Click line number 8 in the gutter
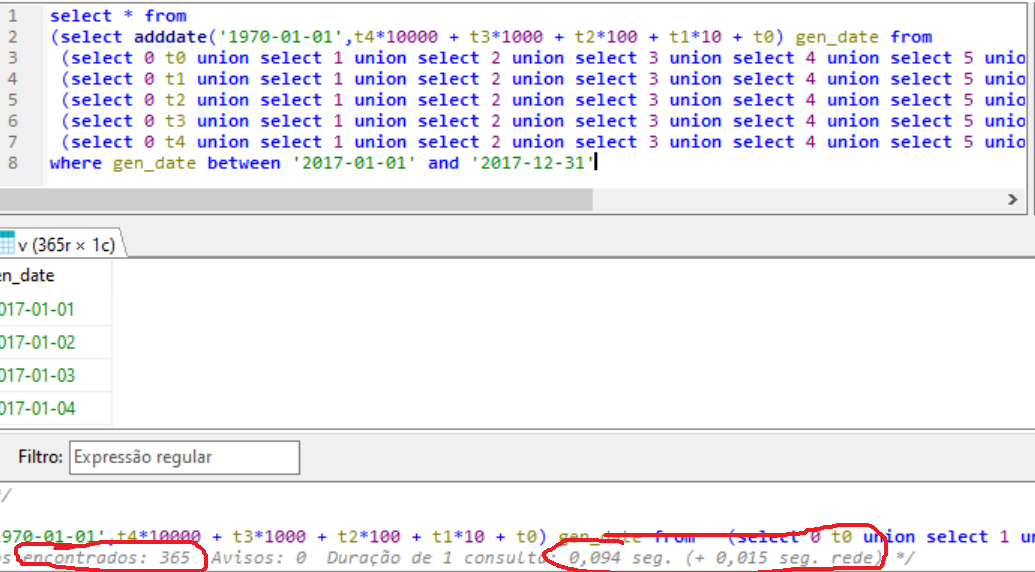 pyautogui.click(x=13, y=163)
